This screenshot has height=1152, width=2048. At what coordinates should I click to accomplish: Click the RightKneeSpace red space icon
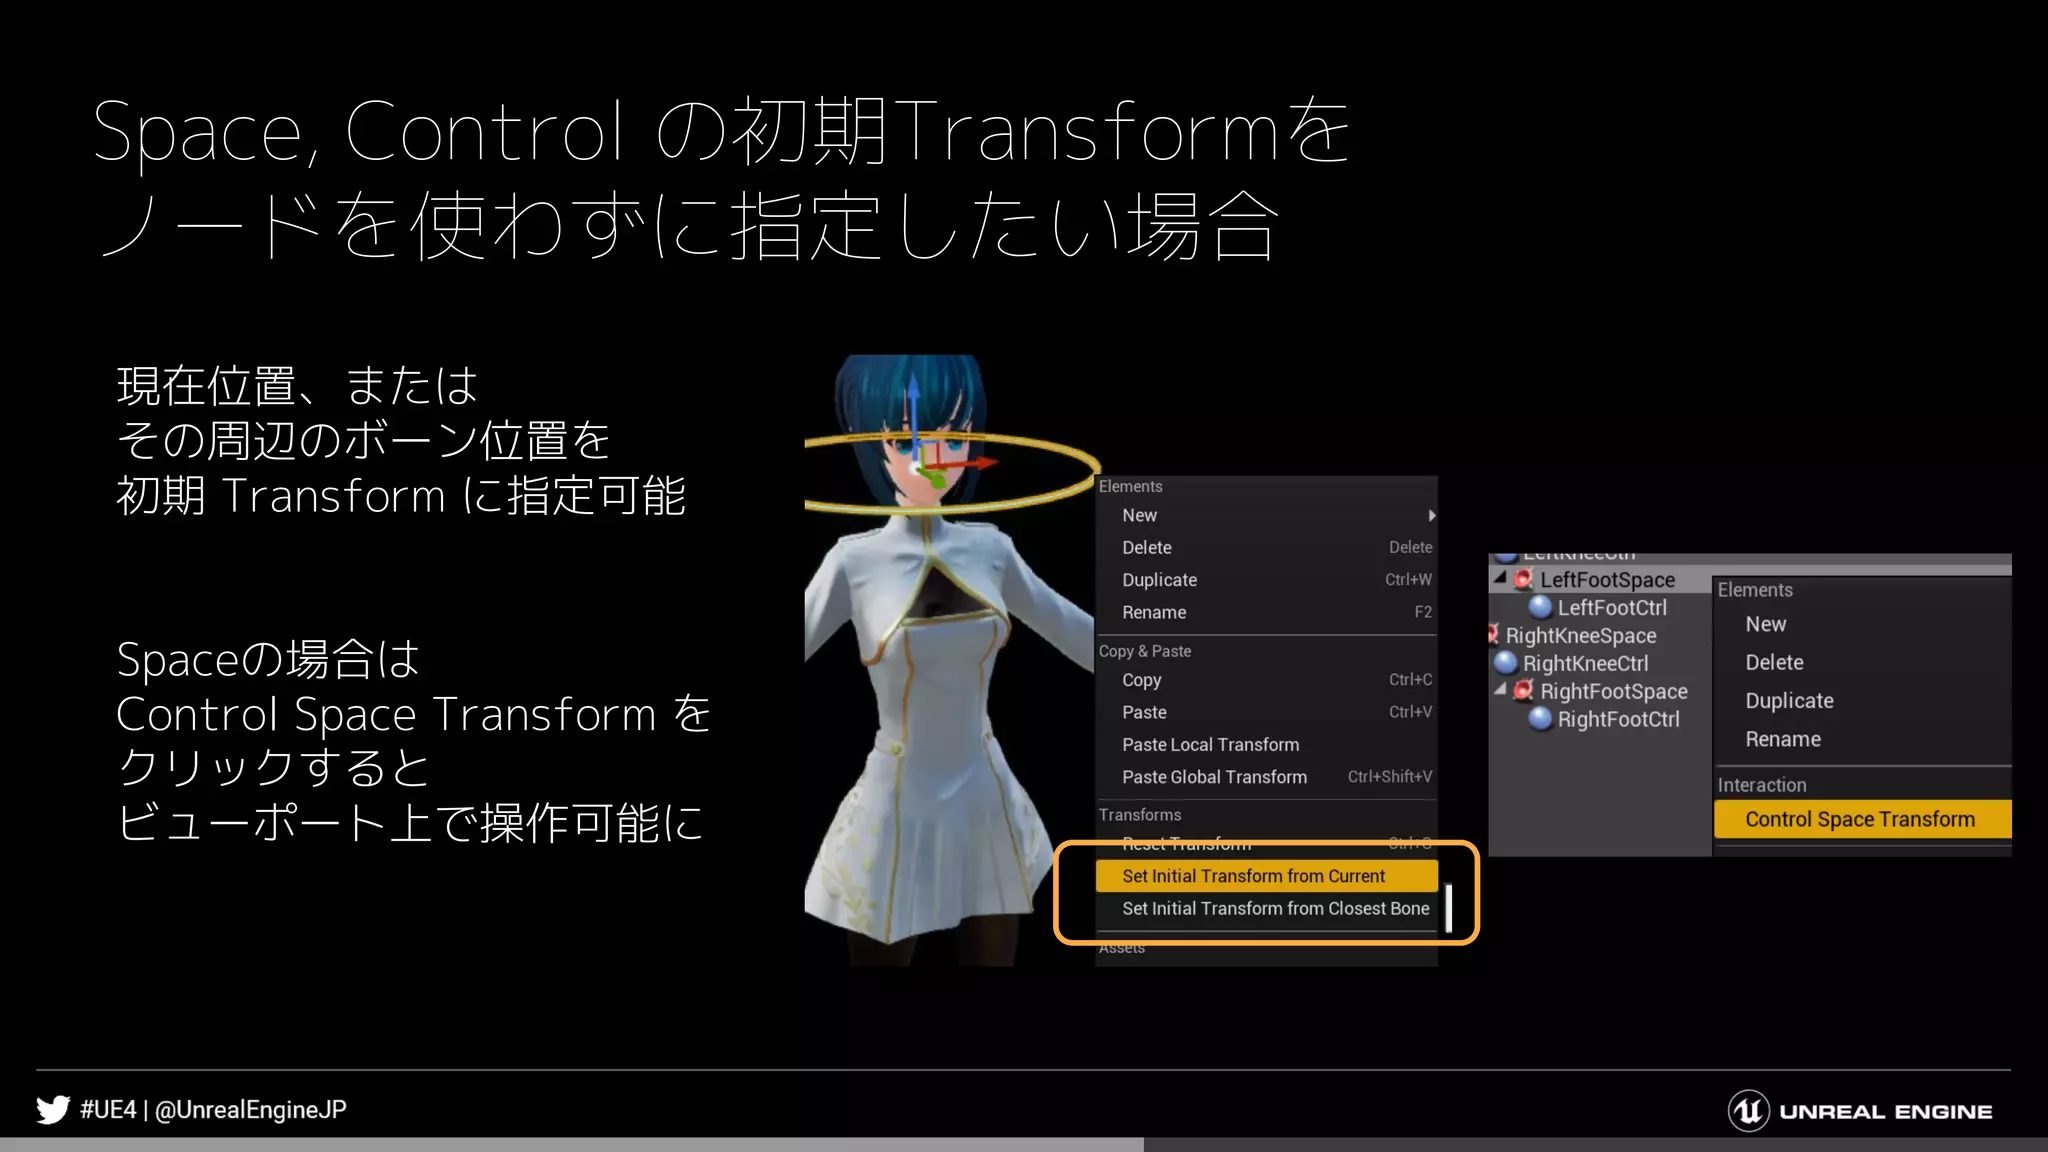(x=1493, y=634)
